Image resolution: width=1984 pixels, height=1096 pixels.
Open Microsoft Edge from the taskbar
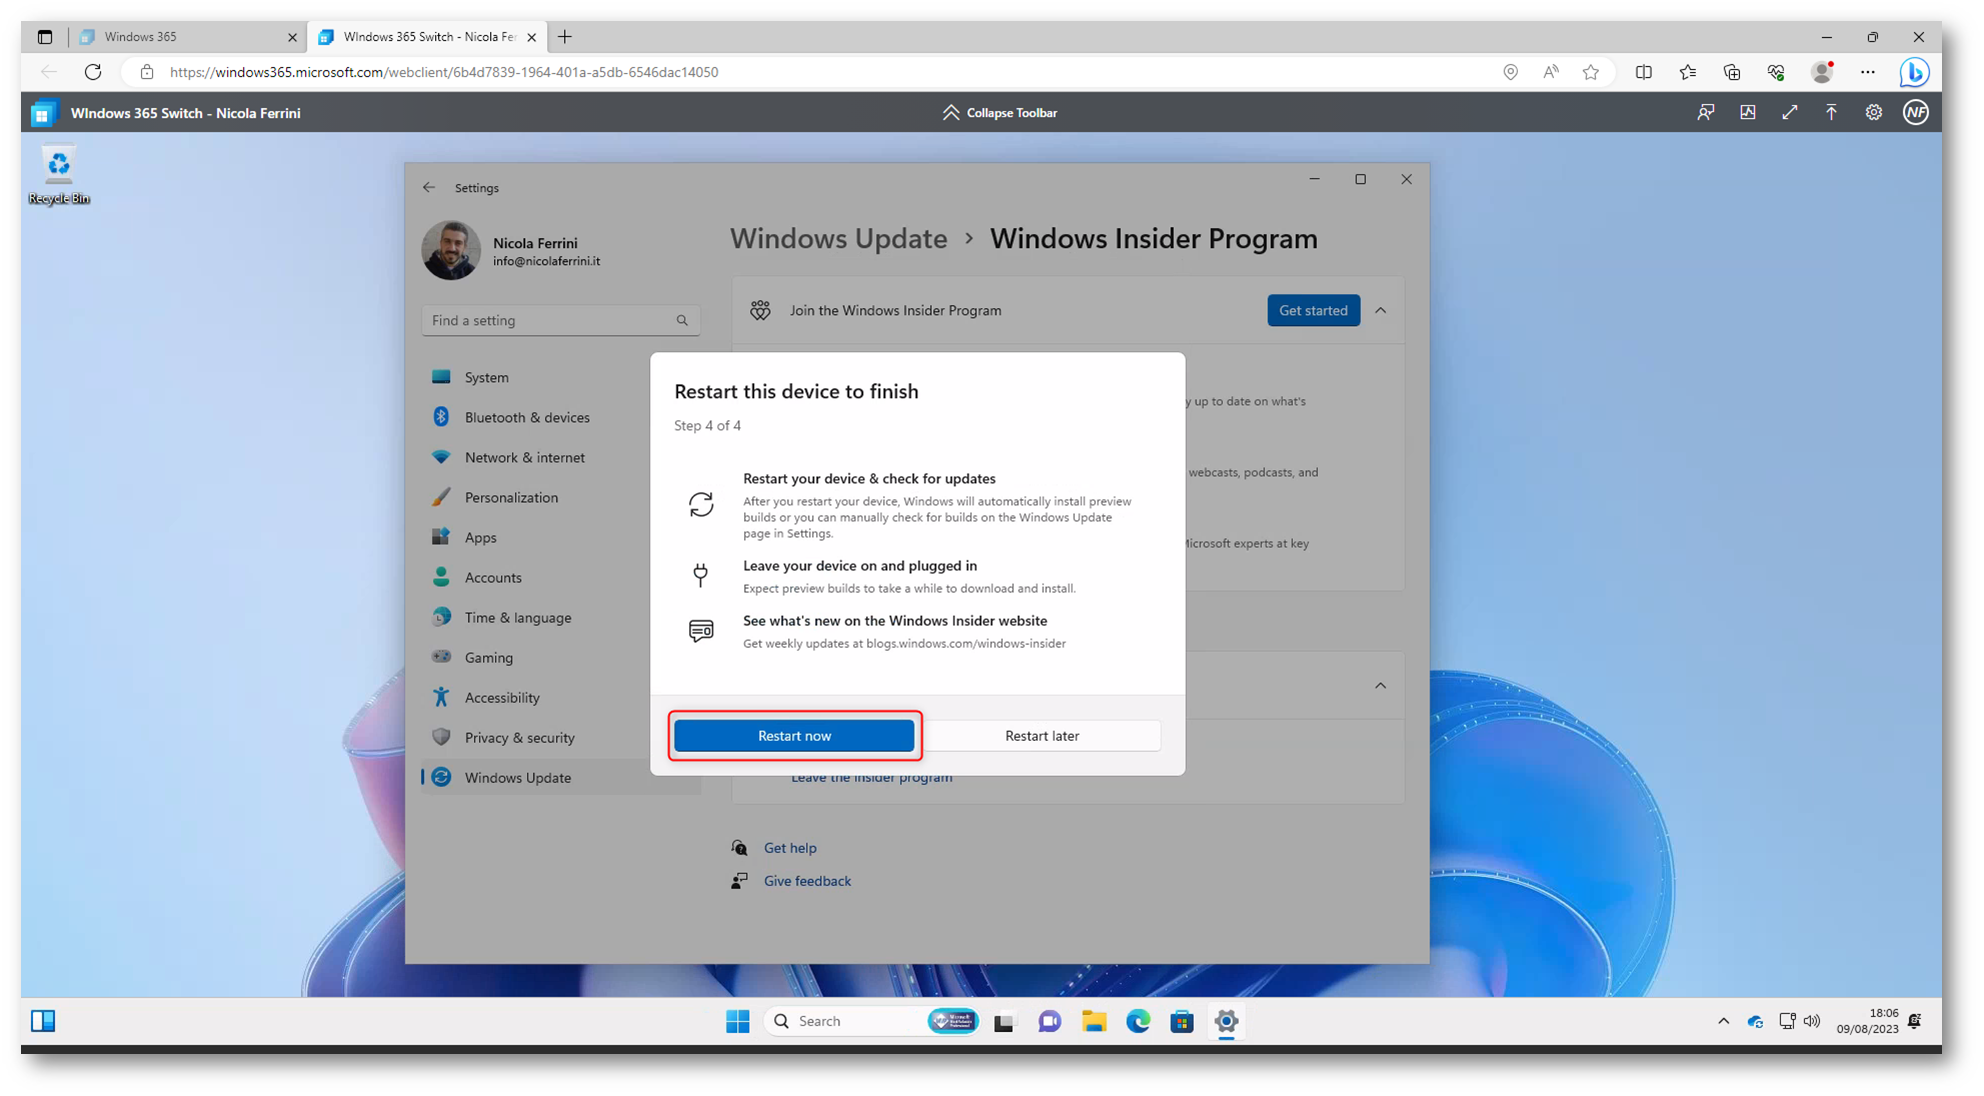[x=1138, y=1021]
